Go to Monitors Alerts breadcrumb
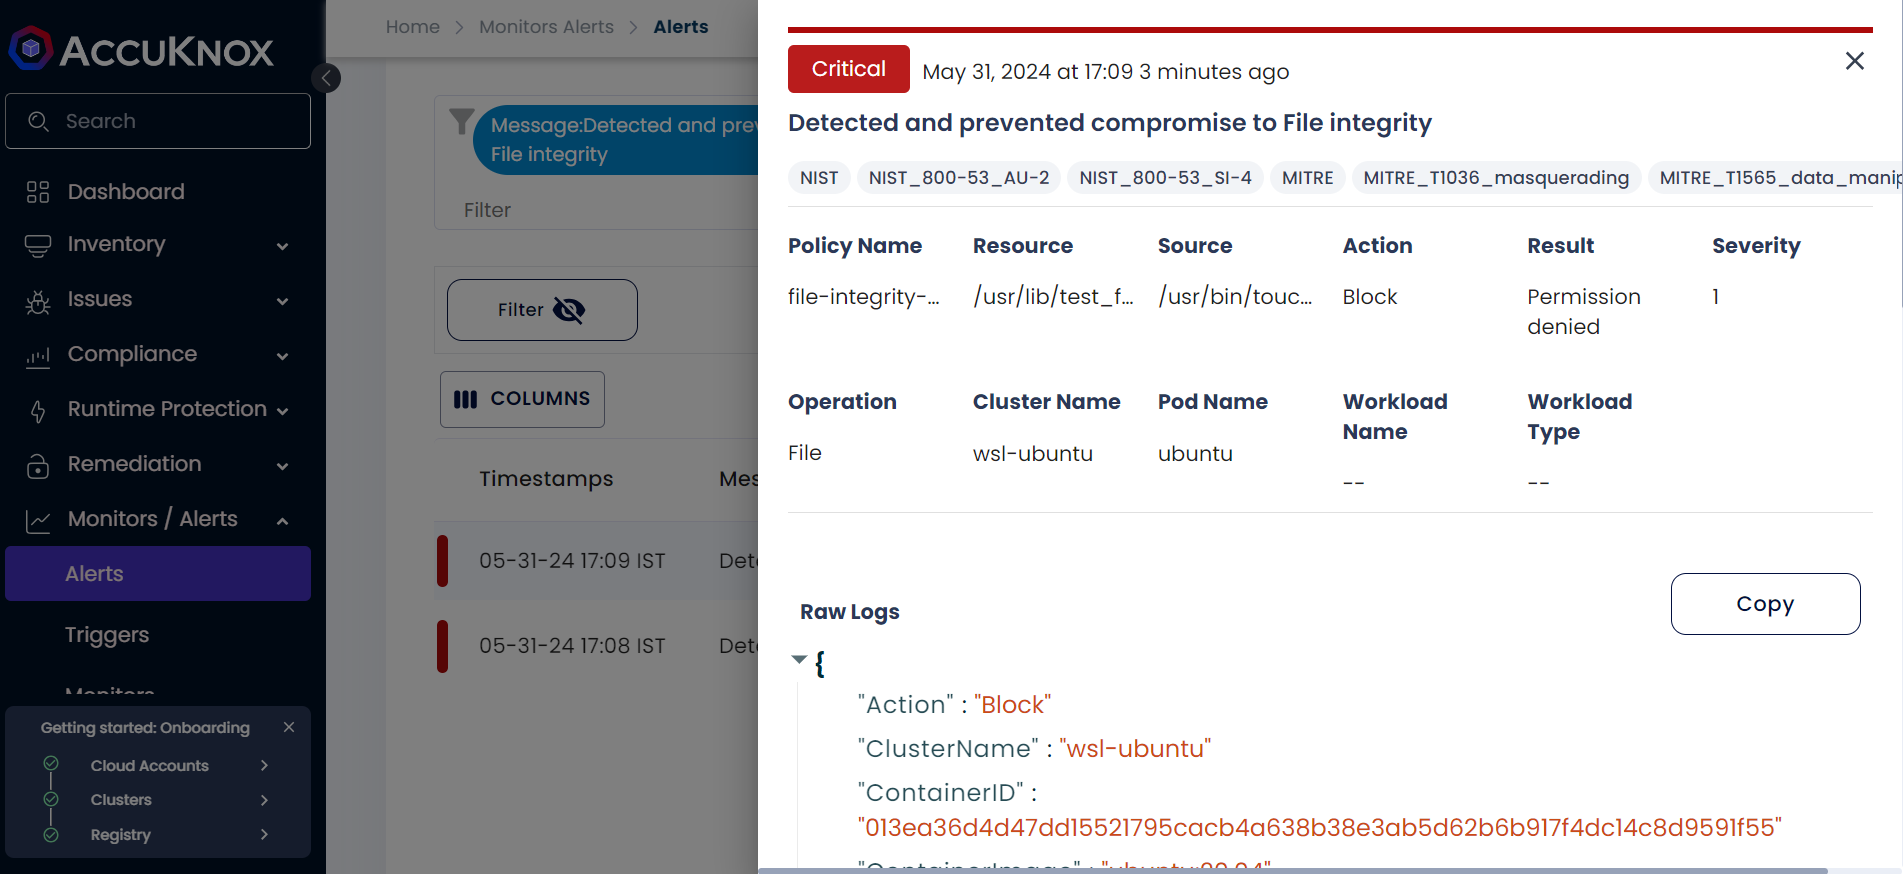The image size is (1903, 874). click(x=546, y=27)
